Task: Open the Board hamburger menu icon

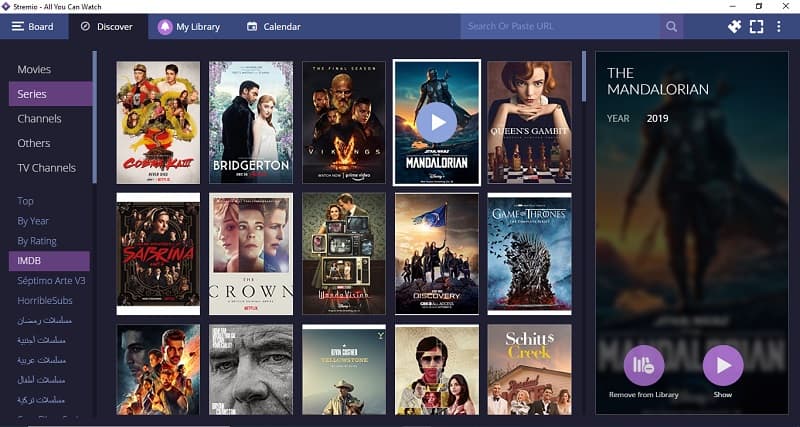Action: [x=18, y=27]
